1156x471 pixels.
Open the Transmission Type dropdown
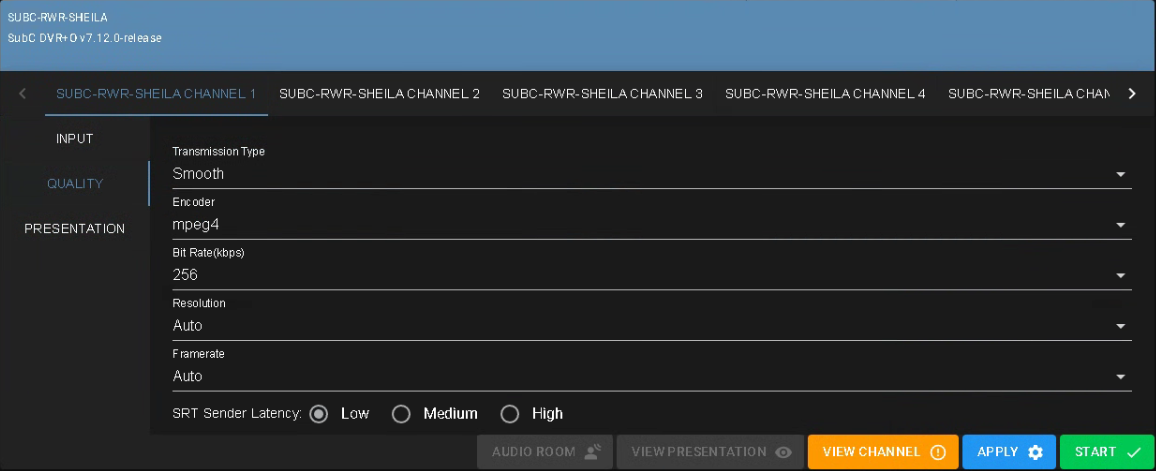[x=1120, y=174]
